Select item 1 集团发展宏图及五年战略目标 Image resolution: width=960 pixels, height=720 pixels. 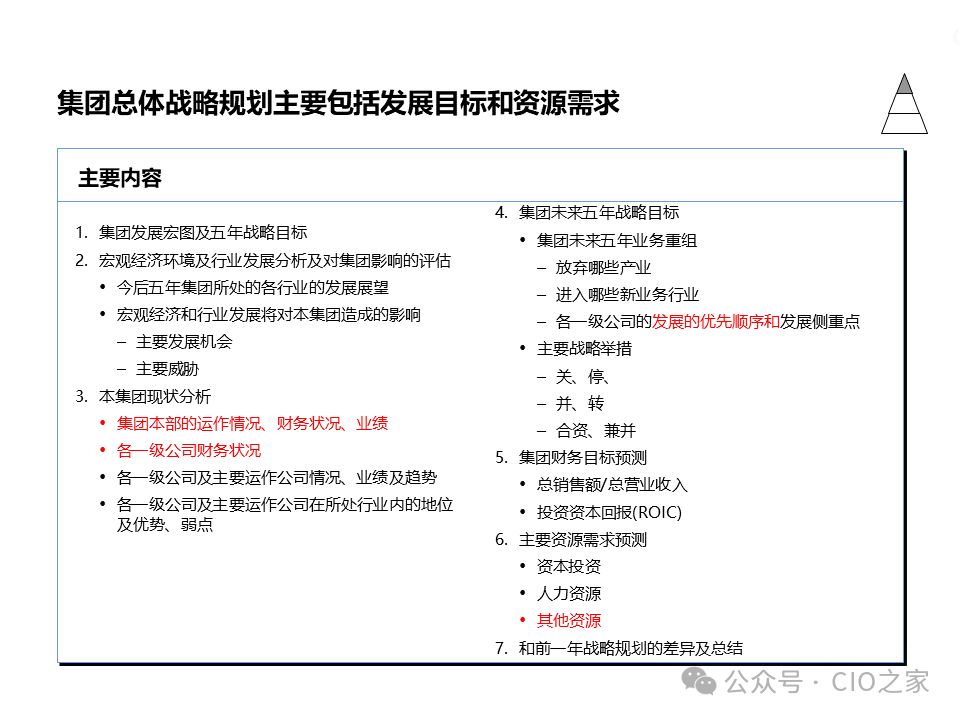pos(203,233)
